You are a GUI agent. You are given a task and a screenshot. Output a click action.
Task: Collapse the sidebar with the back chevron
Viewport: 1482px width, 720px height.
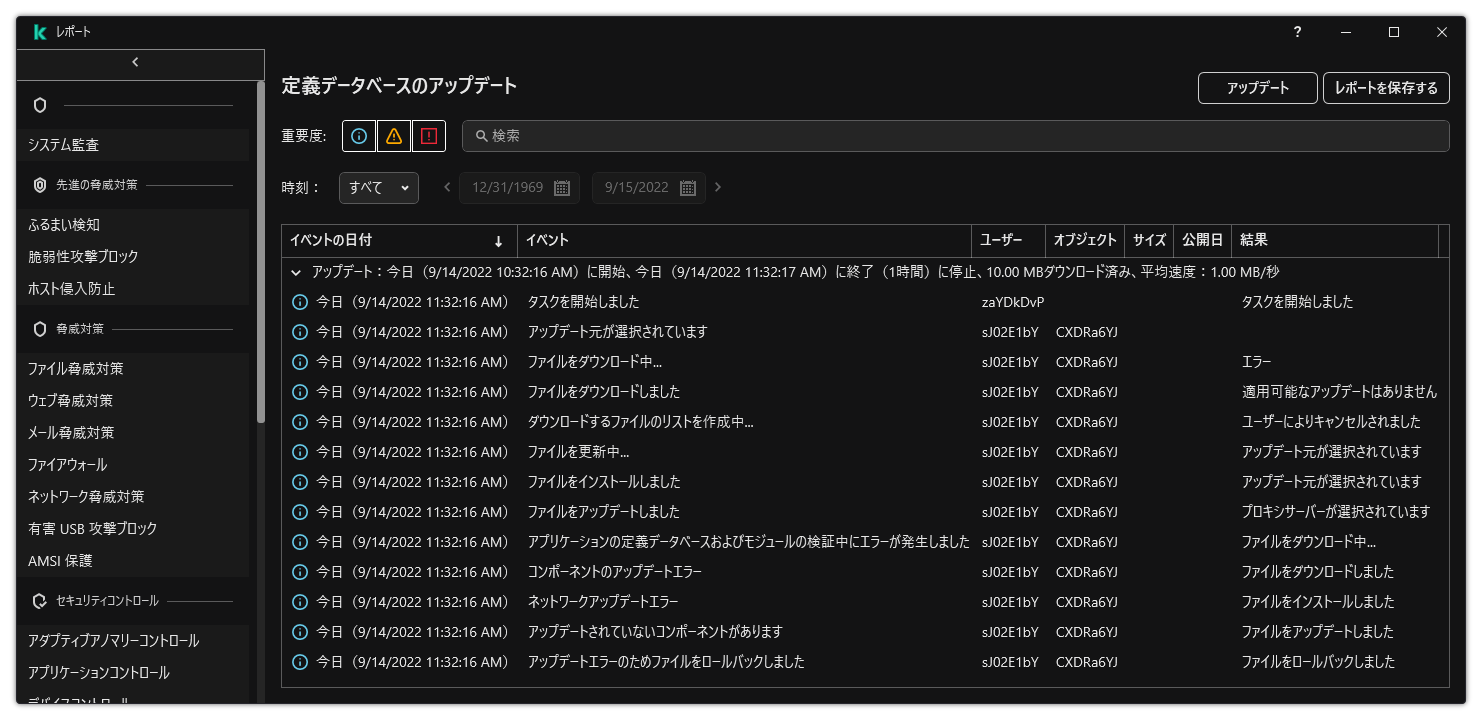click(x=134, y=61)
